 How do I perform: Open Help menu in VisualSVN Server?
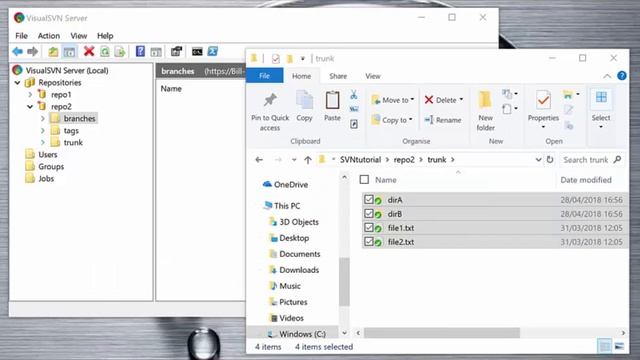[x=105, y=36]
